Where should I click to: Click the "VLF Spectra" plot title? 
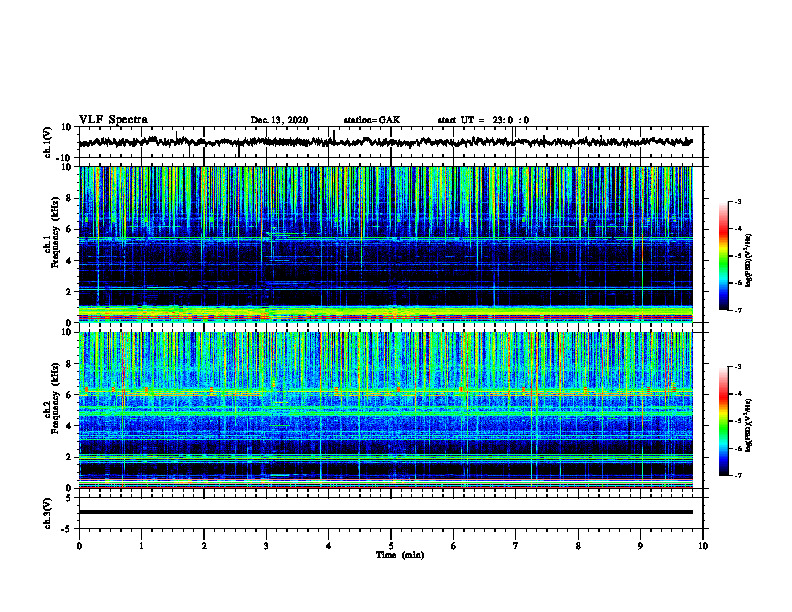113,120
